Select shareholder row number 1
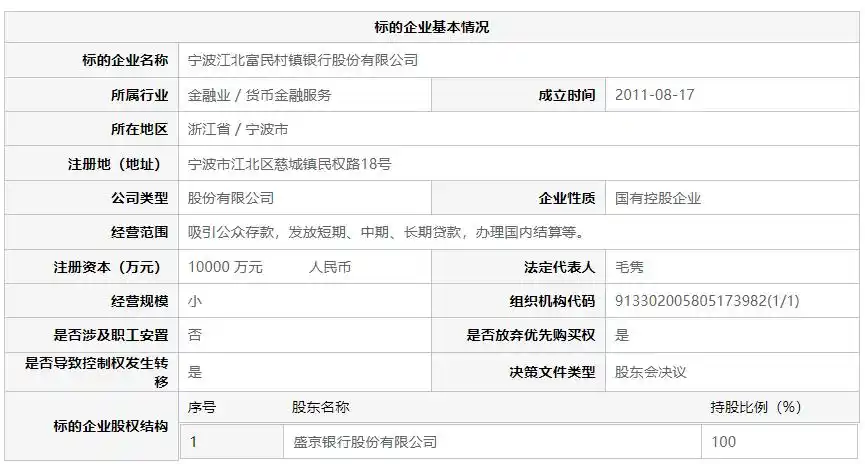This screenshot has height=464, width=865. coord(194,441)
